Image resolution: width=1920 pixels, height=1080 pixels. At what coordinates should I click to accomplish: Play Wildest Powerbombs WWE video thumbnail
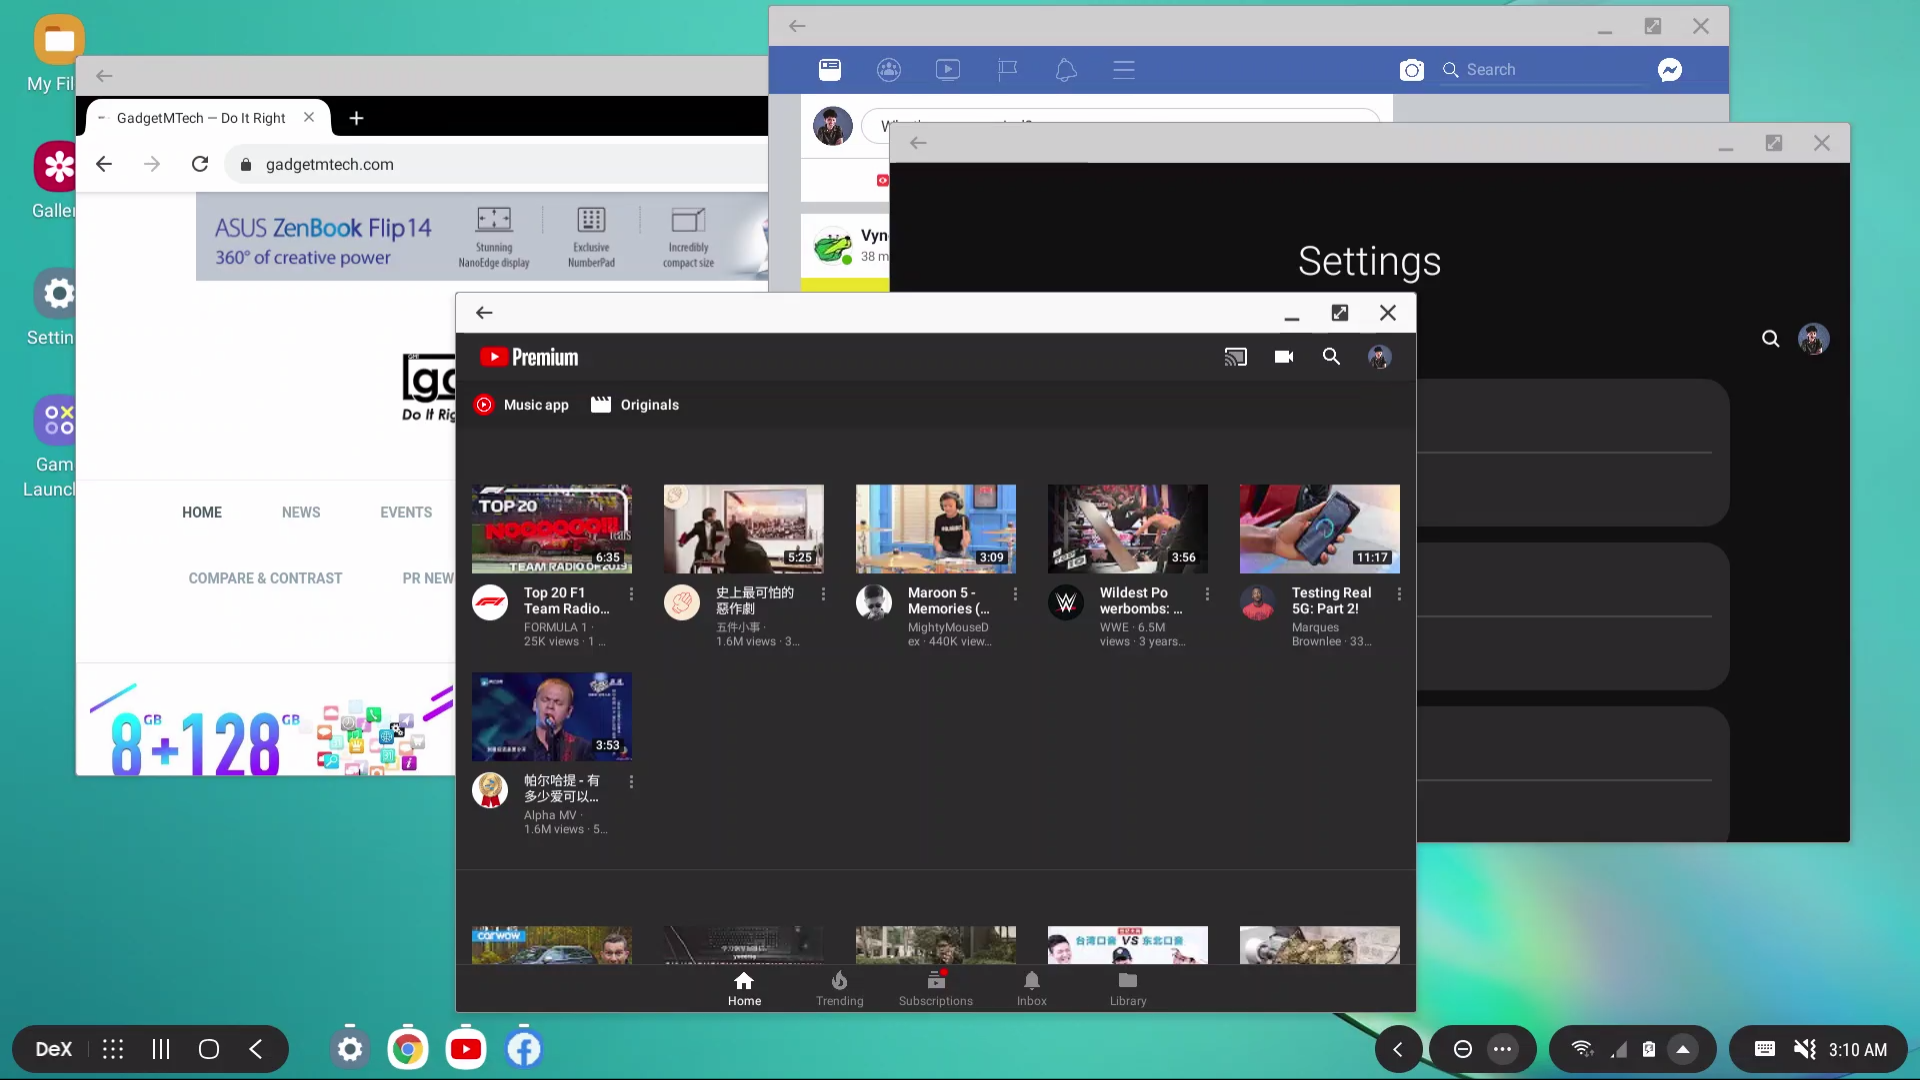tap(1128, 529)
